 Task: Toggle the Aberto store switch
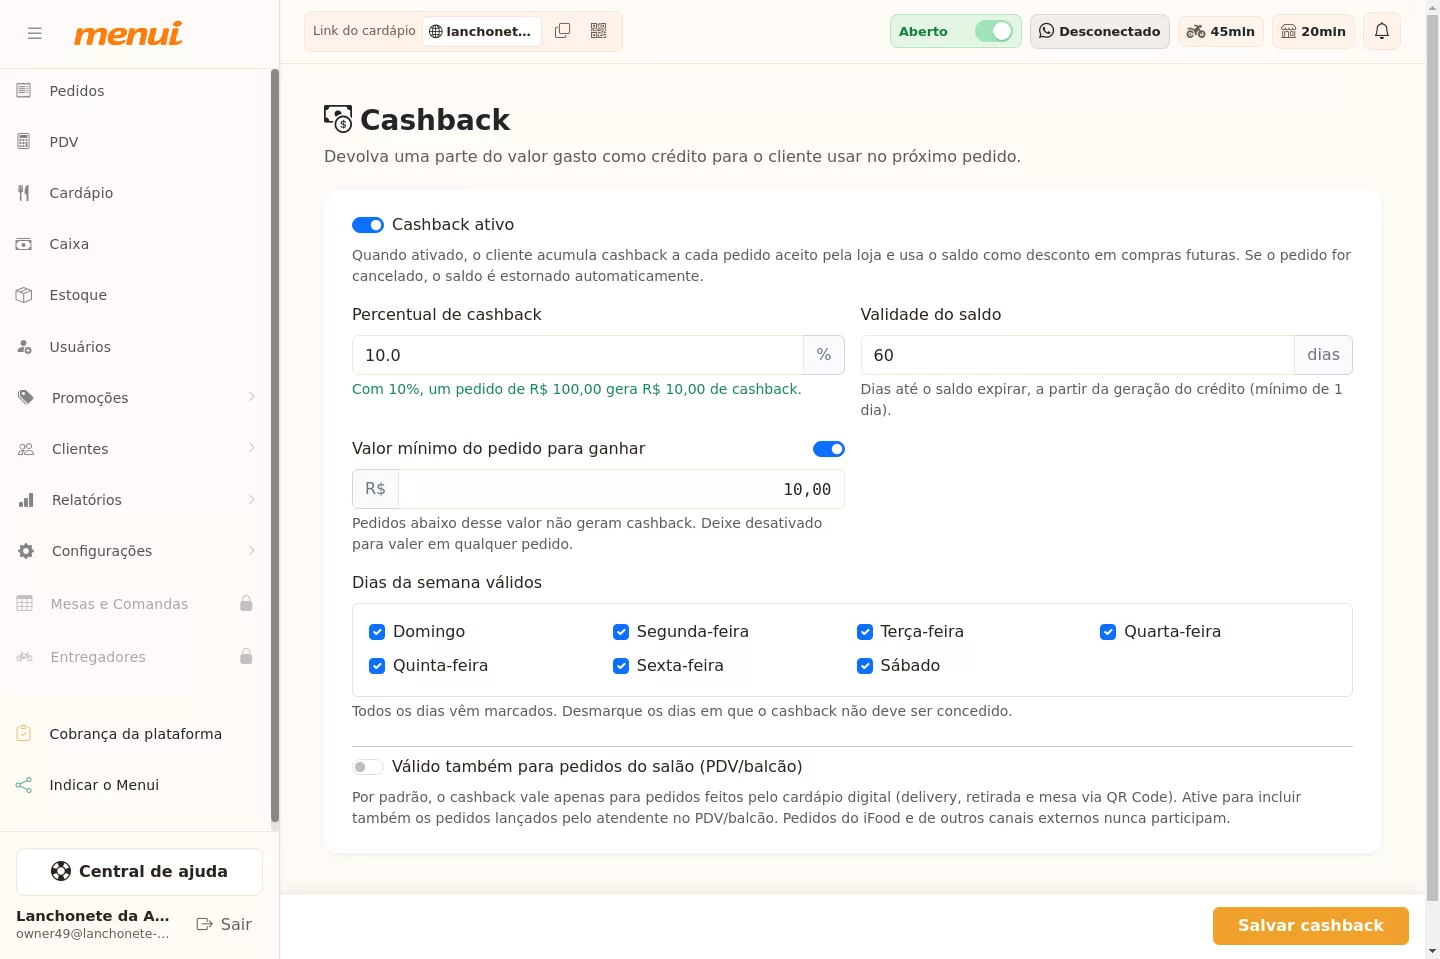[x=994, y=31]
